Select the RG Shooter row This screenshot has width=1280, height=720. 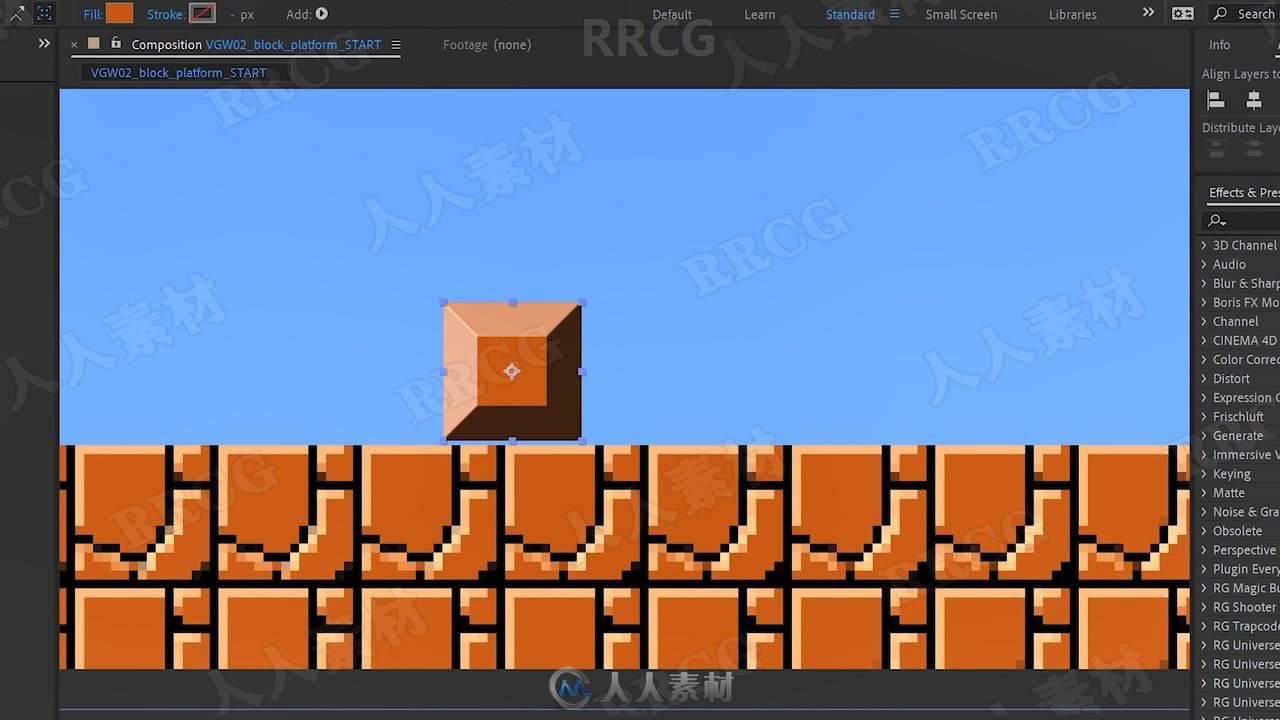[1240, 606]
